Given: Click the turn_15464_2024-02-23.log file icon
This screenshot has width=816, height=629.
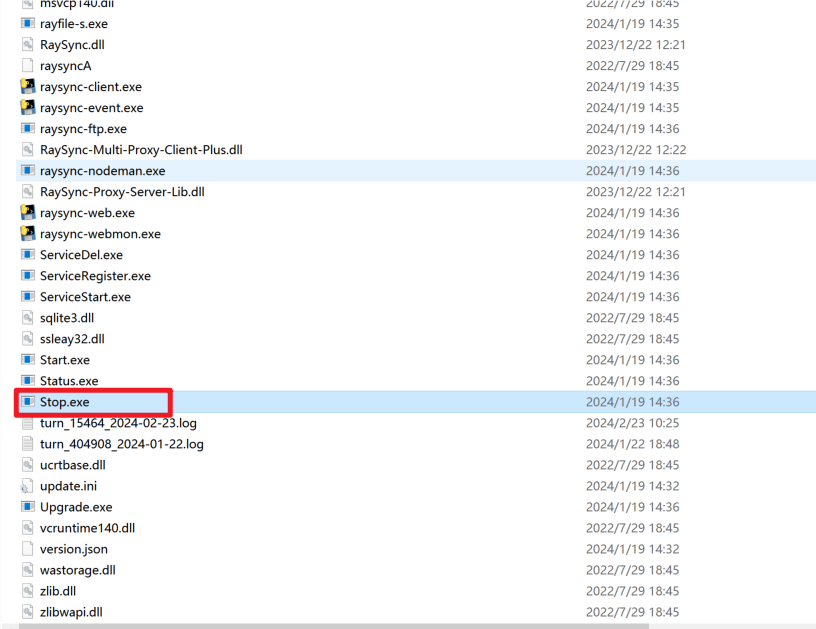Looking at the screenshot, I should click(28, 423).
